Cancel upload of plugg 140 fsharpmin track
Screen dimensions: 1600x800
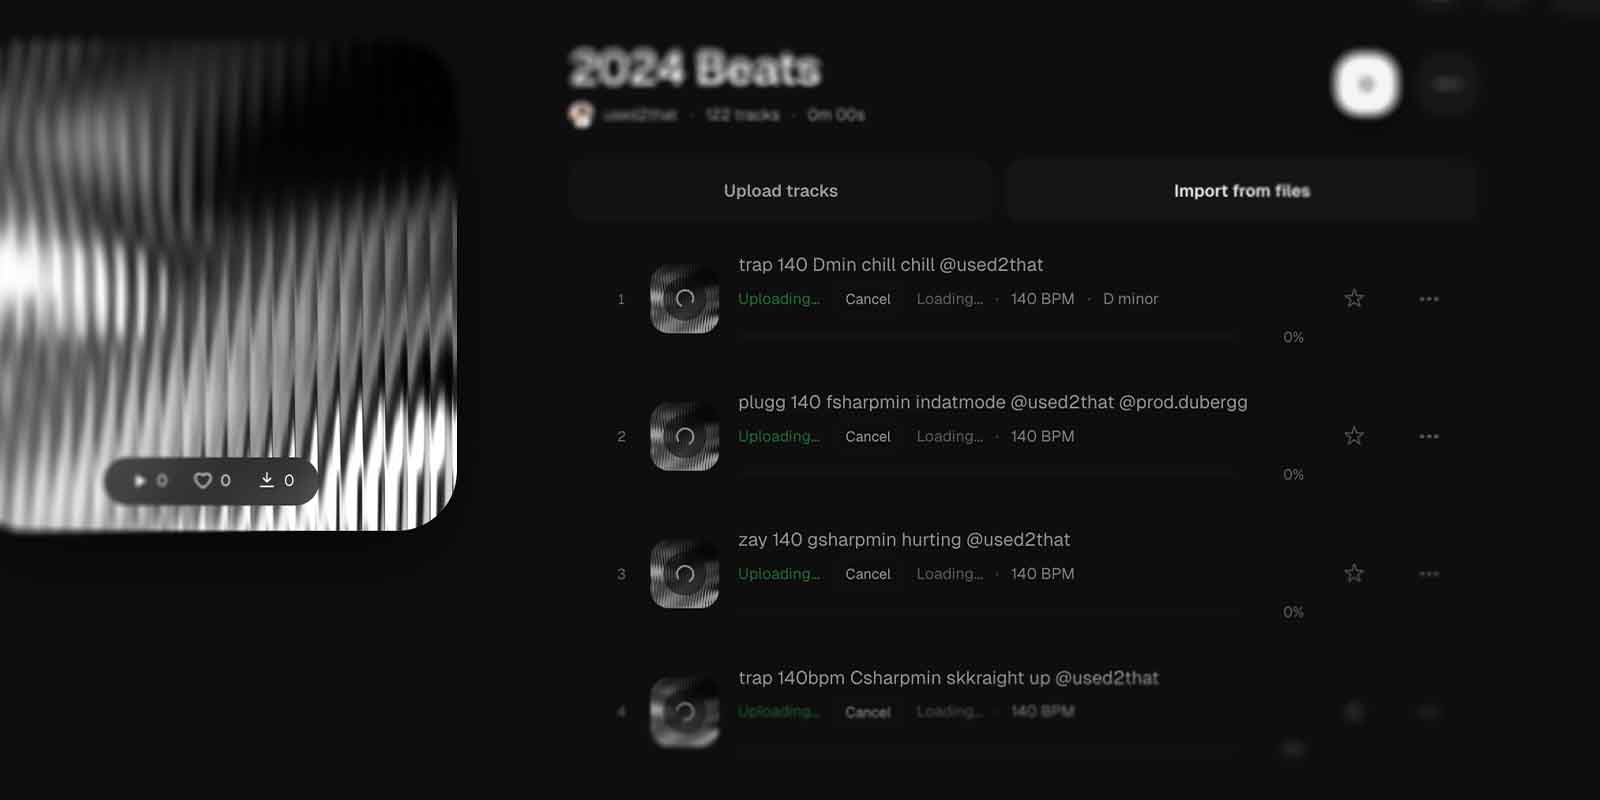[867, 436]
